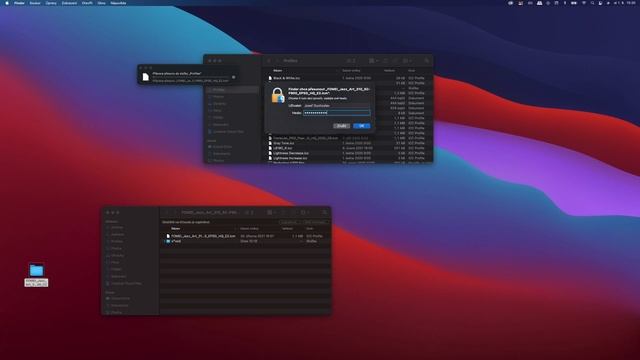Sort Profiles window by Velikost column
Image resolution: width=640 pixels, height=360 pixels.
point(389,71)
